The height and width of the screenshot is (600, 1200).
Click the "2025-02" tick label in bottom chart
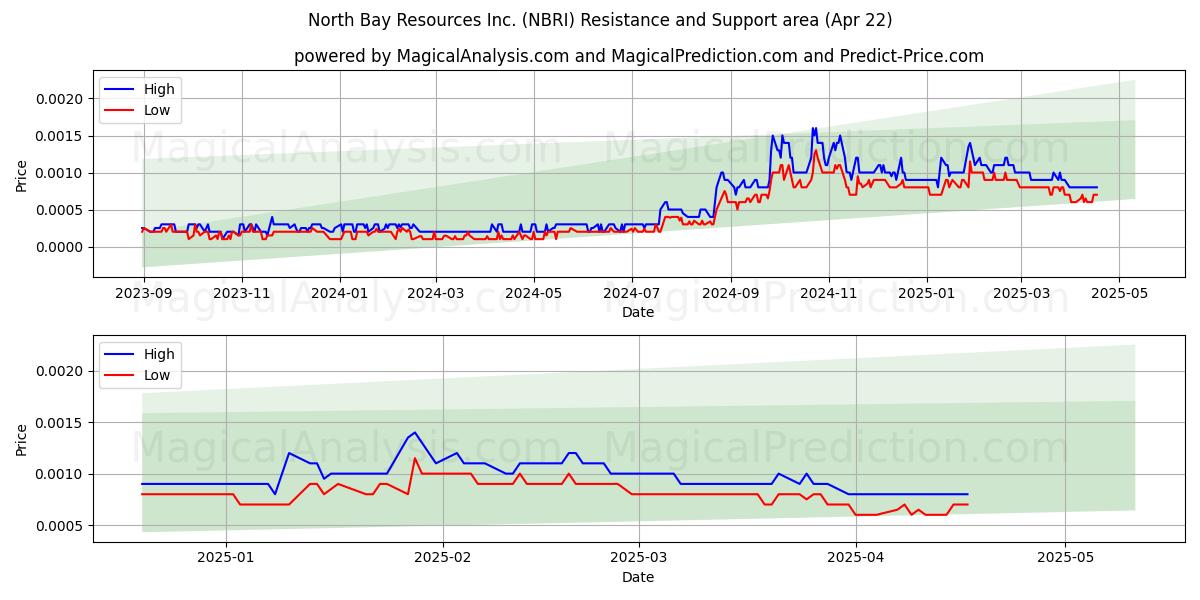click(x=443, y=557)
